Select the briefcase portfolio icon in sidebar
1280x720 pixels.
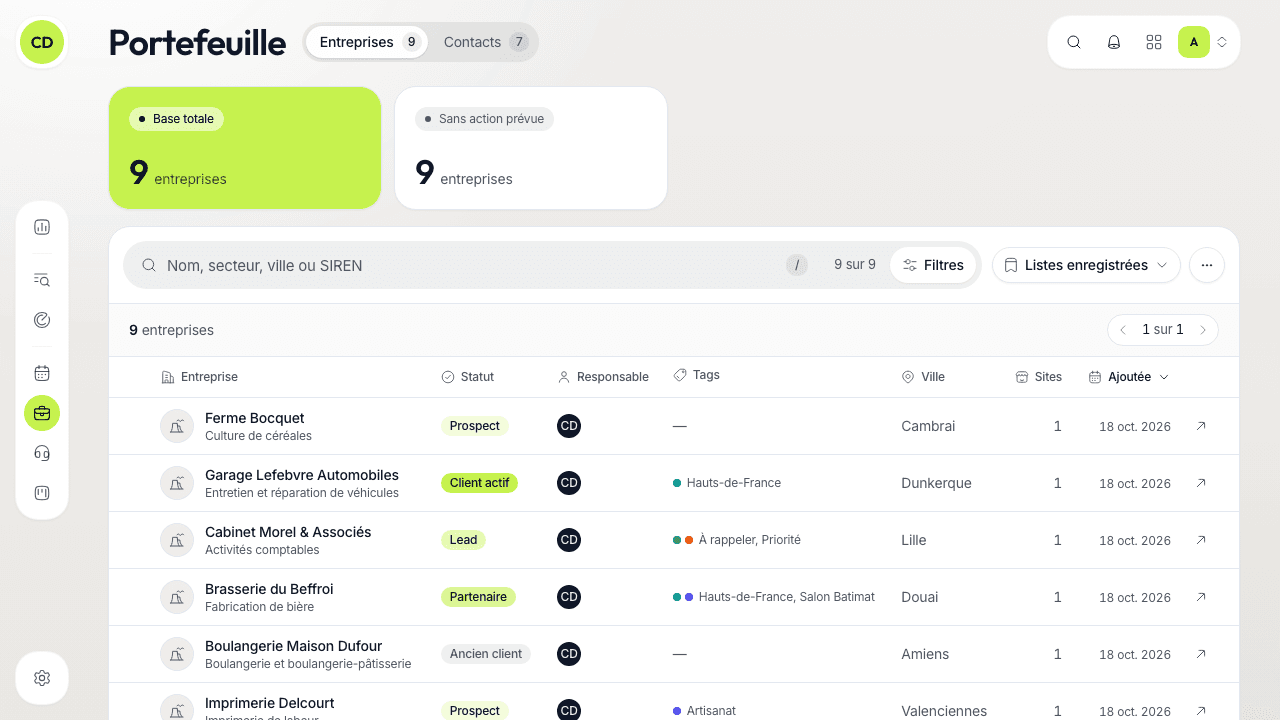coord(42,413)
